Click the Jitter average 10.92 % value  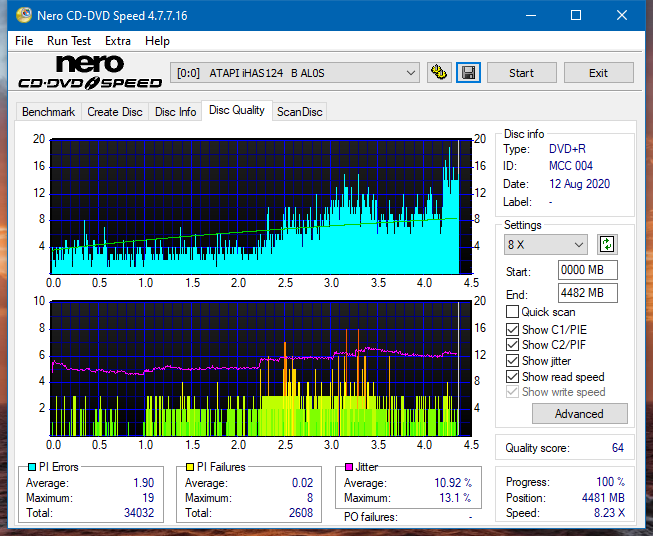coord(453,483)
